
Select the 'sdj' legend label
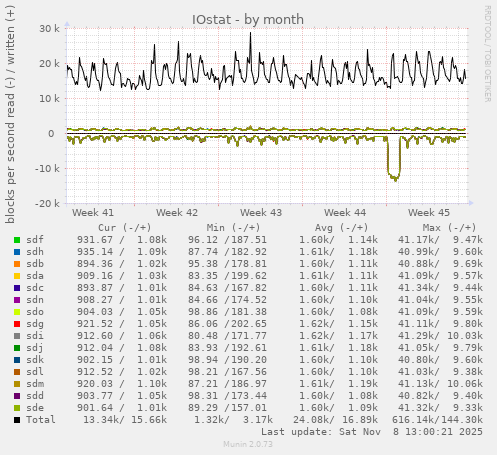point(35,348)
